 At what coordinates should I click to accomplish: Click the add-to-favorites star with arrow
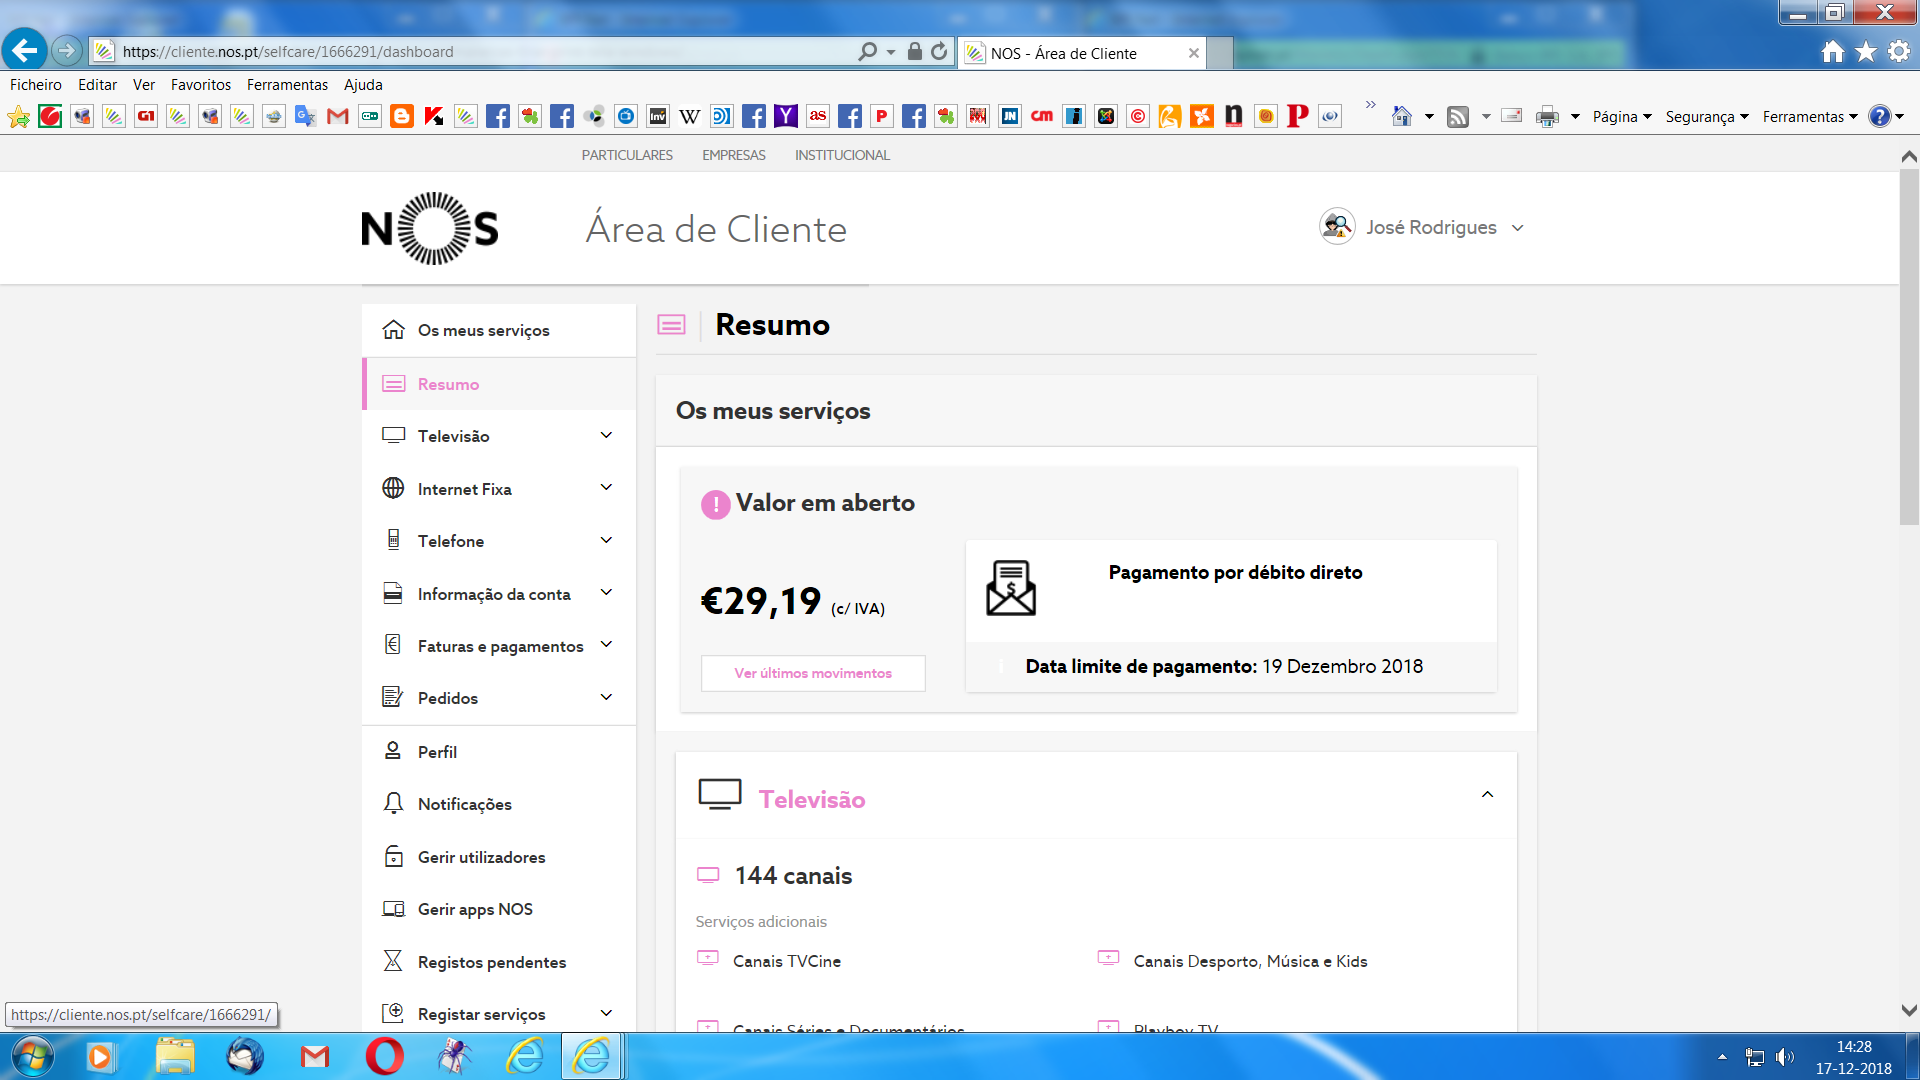(x=18, y=117)
